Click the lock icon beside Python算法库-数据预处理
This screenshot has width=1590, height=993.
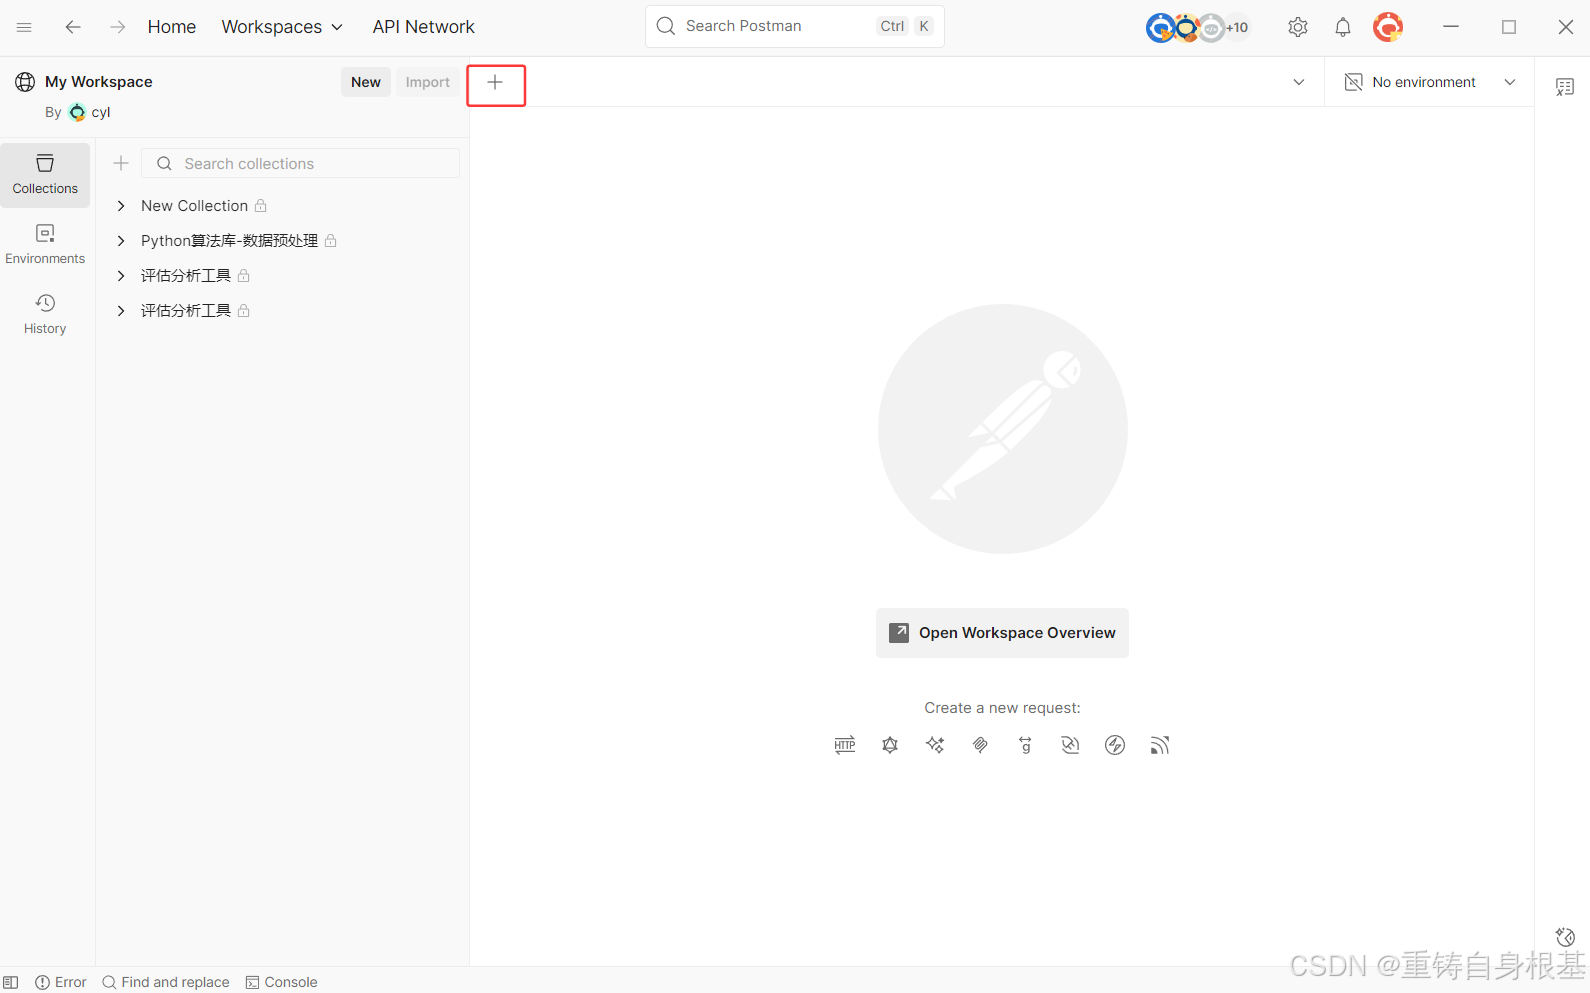pyautogui.click(x=331, y=241)
